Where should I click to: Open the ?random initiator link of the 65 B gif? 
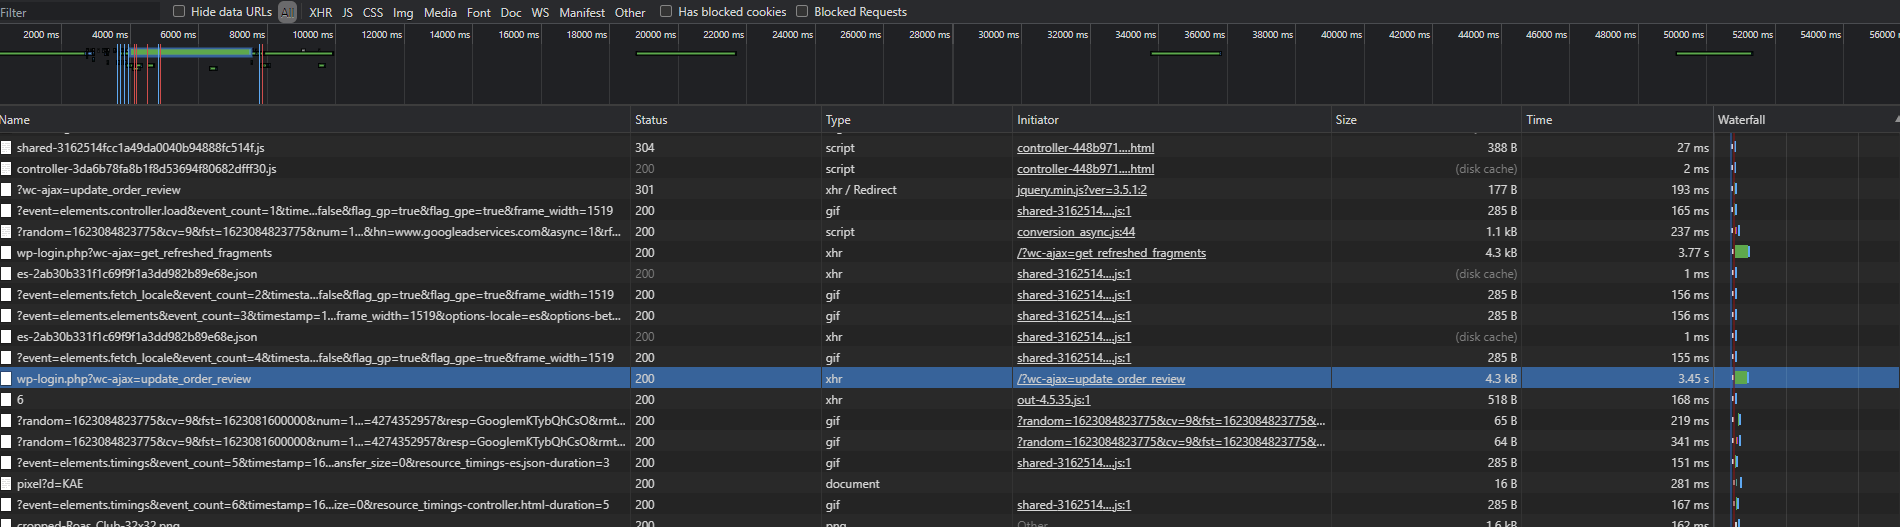1171,421
